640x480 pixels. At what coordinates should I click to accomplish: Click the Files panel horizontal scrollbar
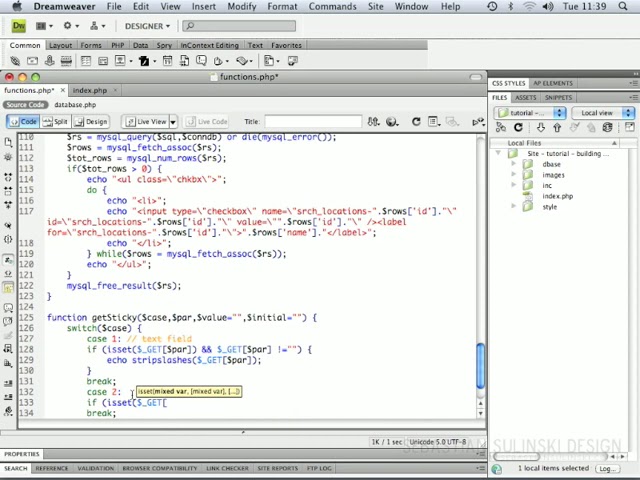pyautogui.click(x=516, y=456)
